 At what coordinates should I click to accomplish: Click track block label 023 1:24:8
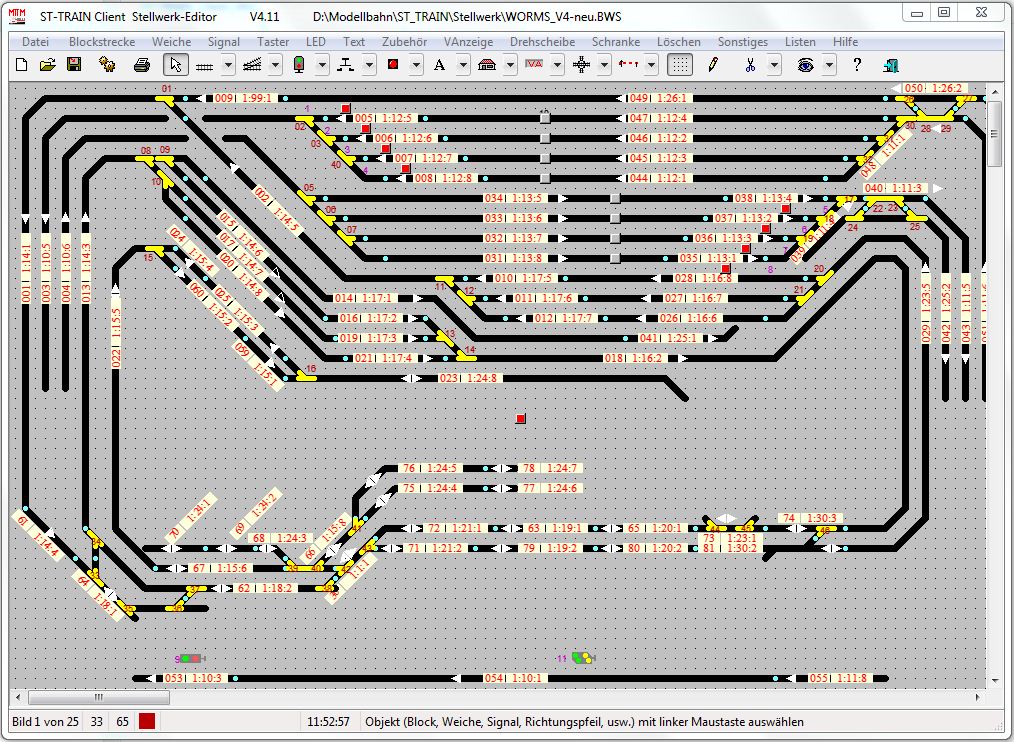pos(468,378)
